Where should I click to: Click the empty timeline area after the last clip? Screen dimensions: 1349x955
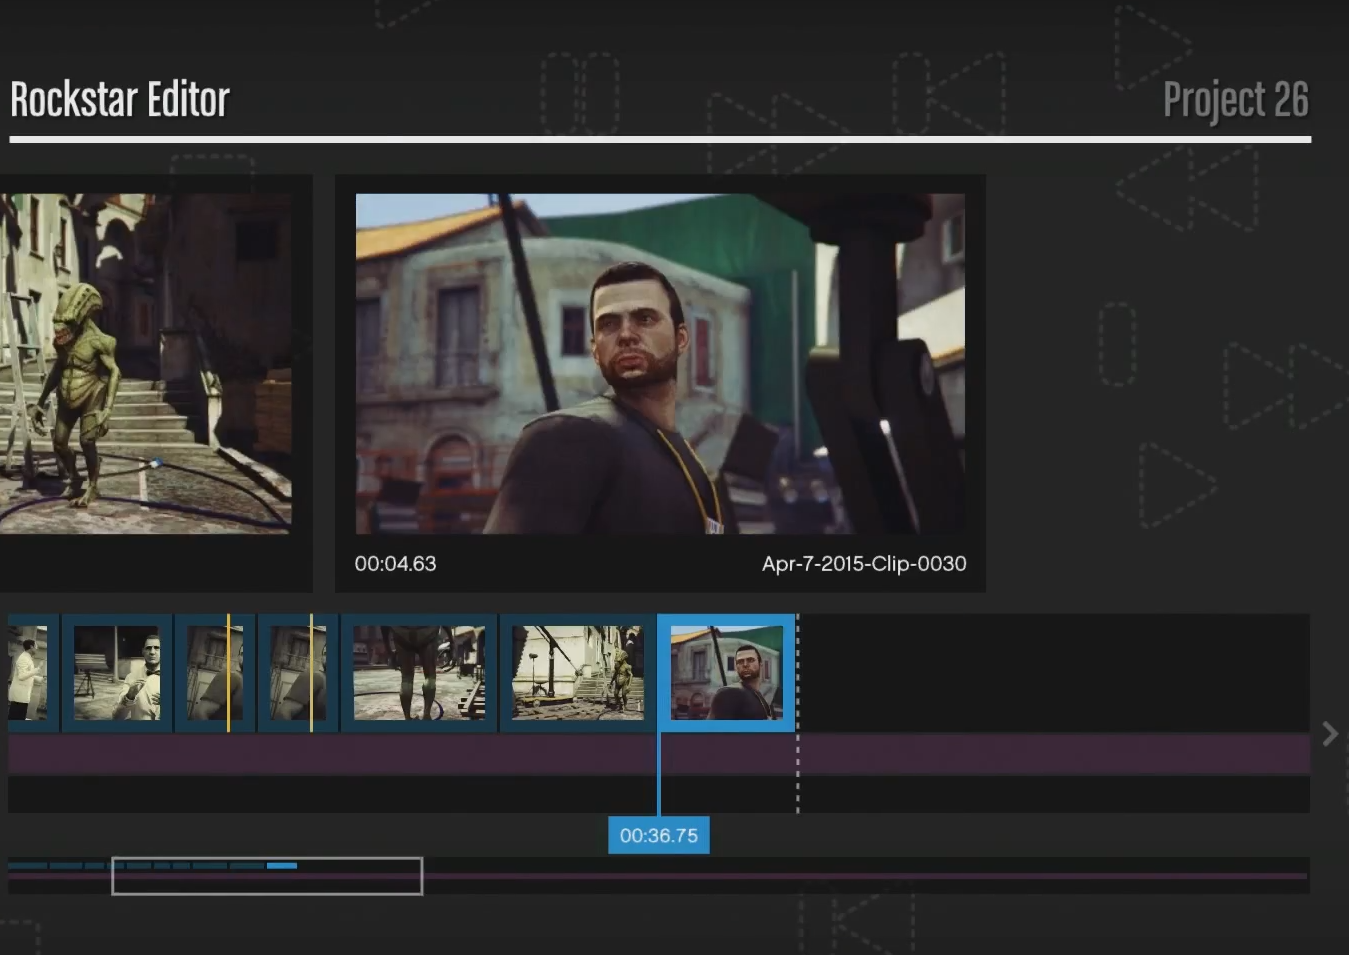(x=1050, y=672)
